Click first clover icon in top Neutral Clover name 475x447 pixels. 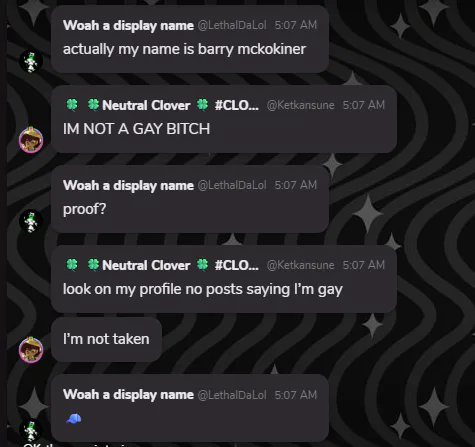pos(72,105)
